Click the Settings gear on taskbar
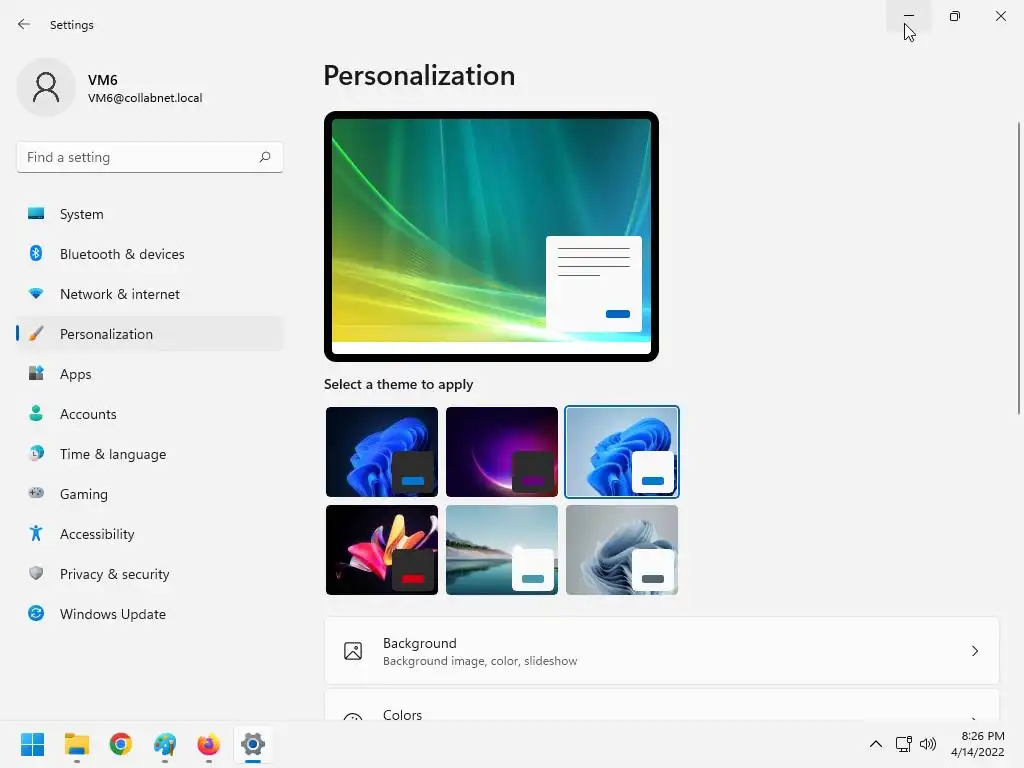 pos(253,744)
